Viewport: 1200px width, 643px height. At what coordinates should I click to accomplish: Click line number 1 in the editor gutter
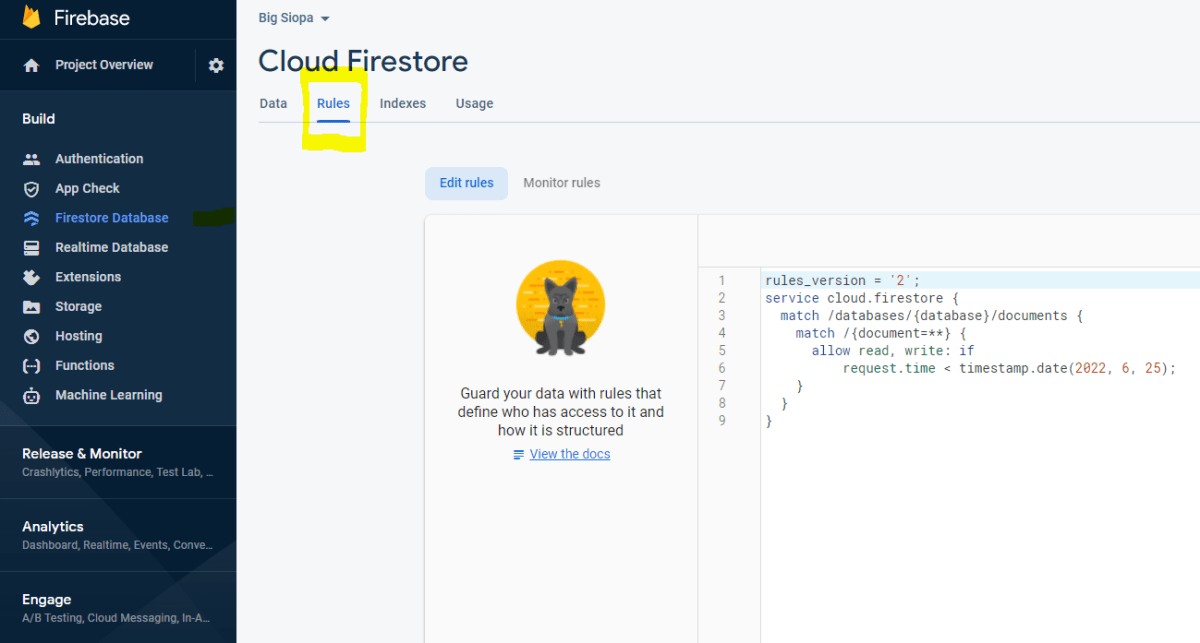[722, 281]
